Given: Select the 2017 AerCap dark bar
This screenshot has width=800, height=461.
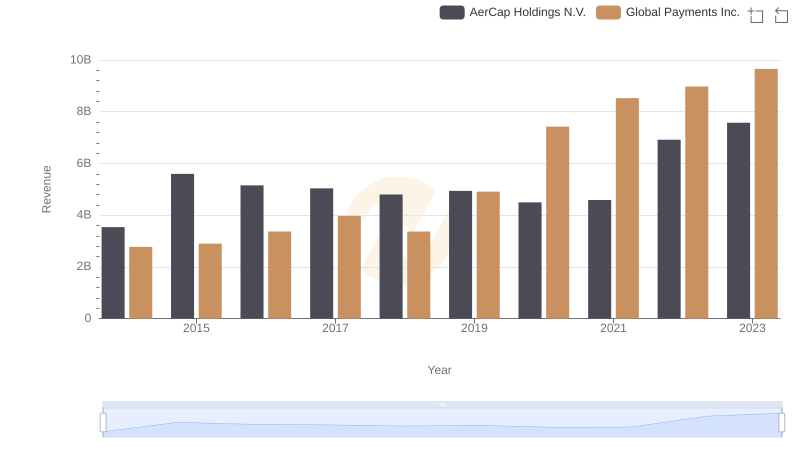Looking at the screenshot, I should click(x=321, y=253).
